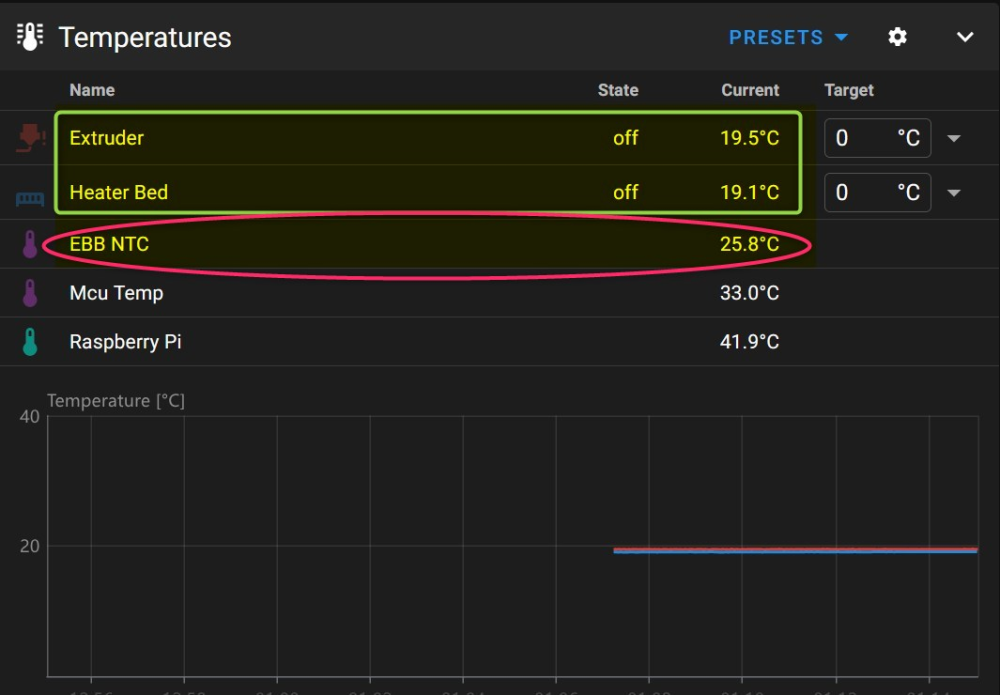This screenshot has height=695, width=1000.
Task: Click the Extruder nozzle icon
Action: coord(30,138)
